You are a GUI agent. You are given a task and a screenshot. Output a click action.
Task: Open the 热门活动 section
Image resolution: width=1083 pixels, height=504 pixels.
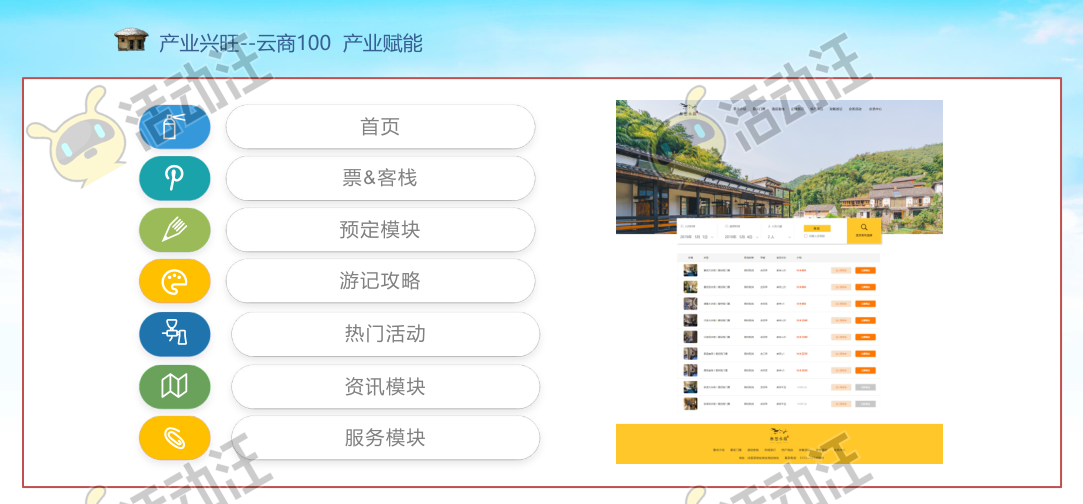coord(385,334)
